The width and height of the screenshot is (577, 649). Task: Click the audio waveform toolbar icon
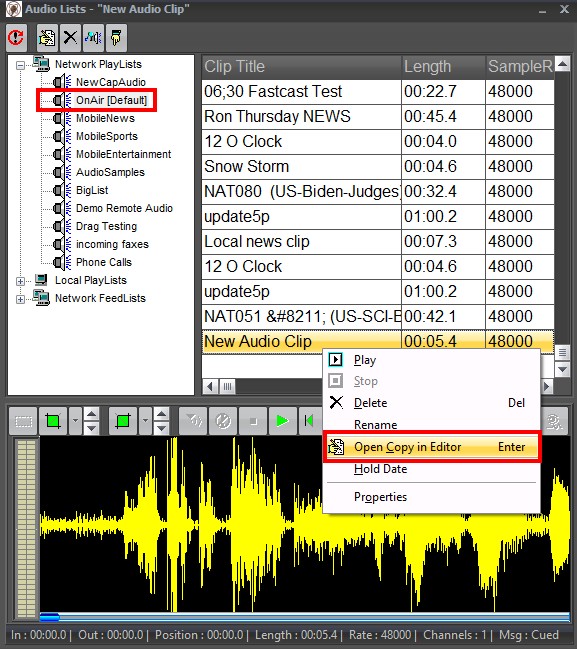(94, 38)
